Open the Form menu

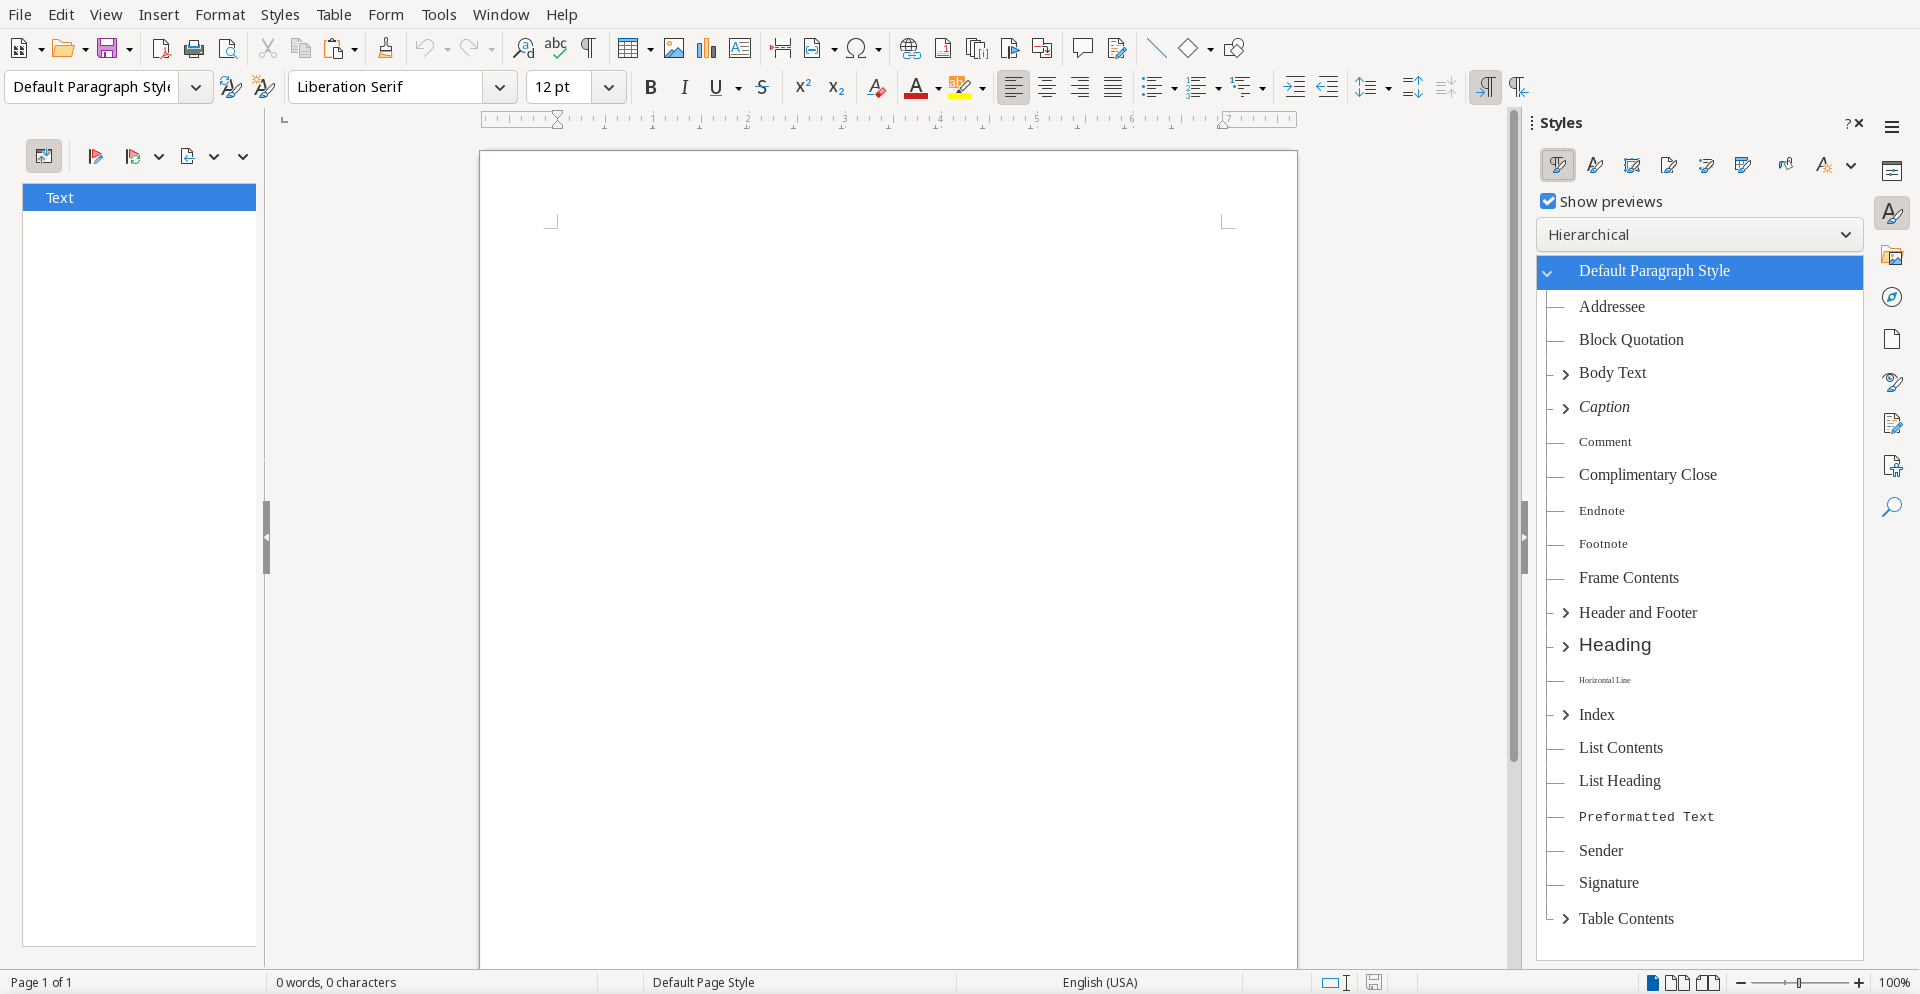(x=386, y=15)
